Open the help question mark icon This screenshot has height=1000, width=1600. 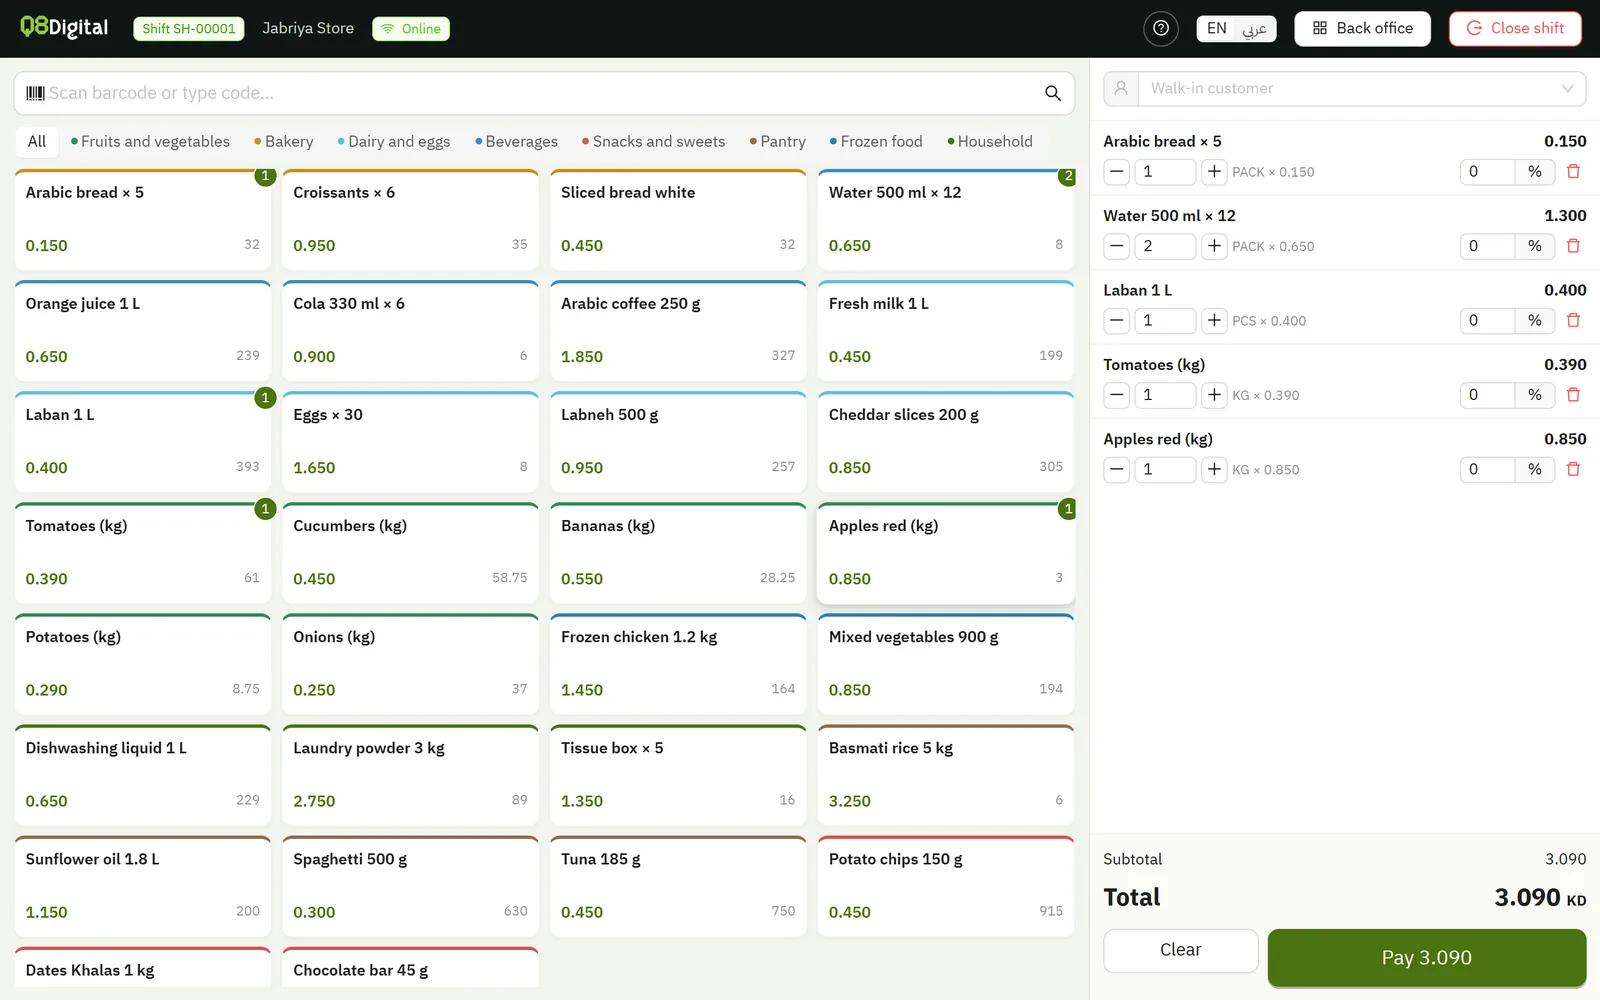[1160, 28]
